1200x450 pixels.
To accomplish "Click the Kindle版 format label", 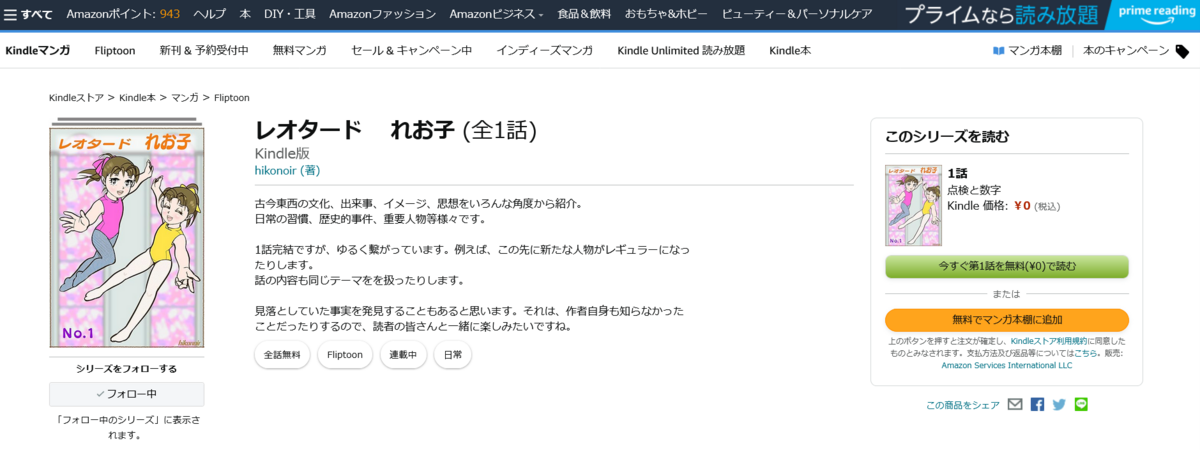I will 283,153.
